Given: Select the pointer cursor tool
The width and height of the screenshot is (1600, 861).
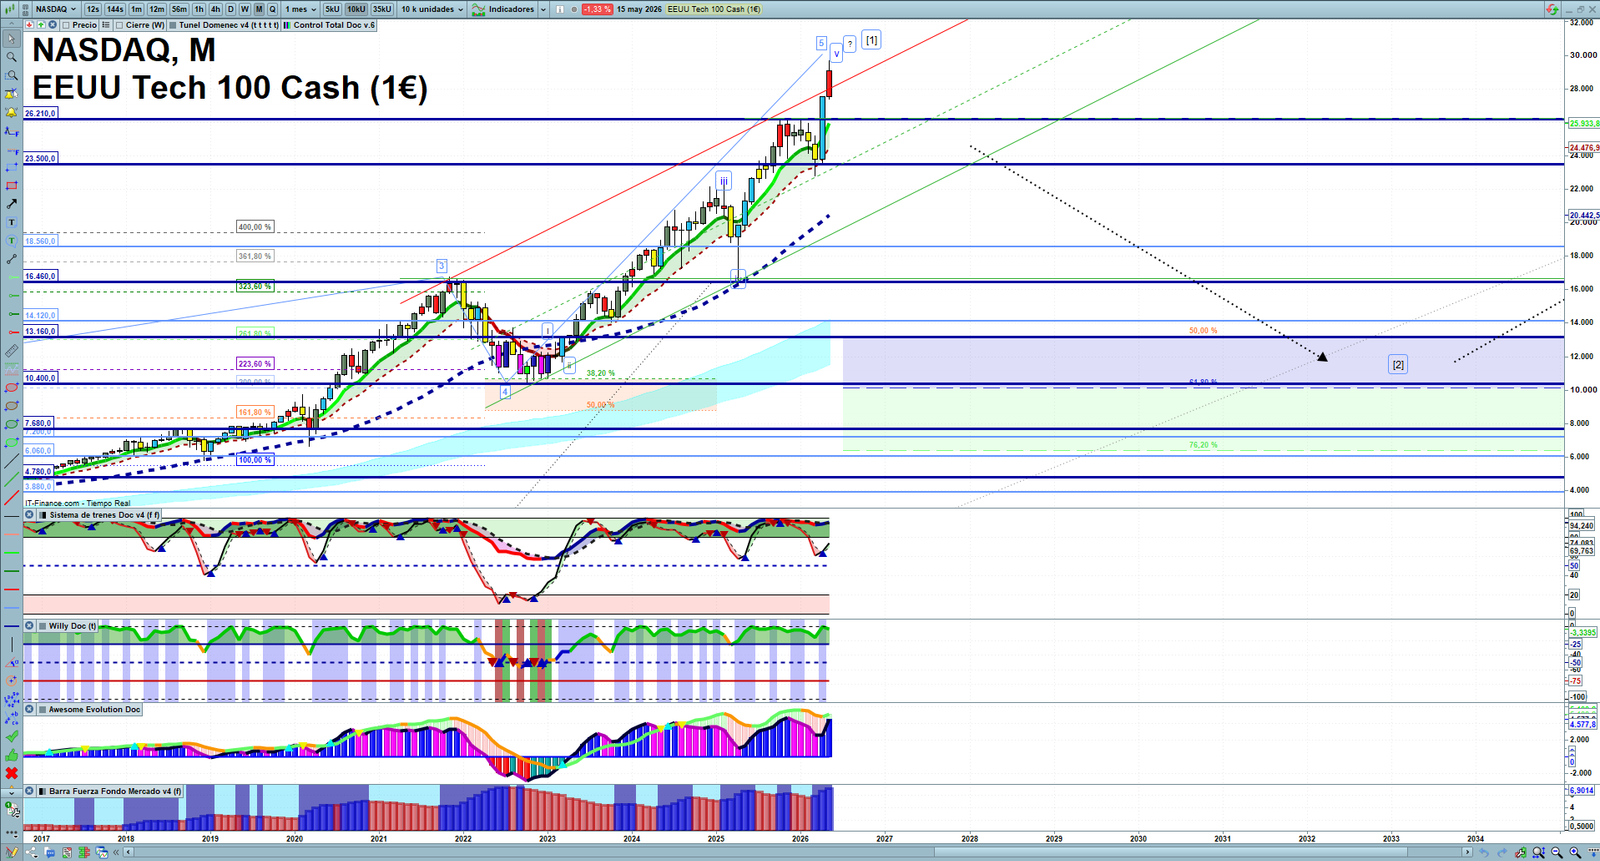Looking at the screenshot, I should click(11, 39).
